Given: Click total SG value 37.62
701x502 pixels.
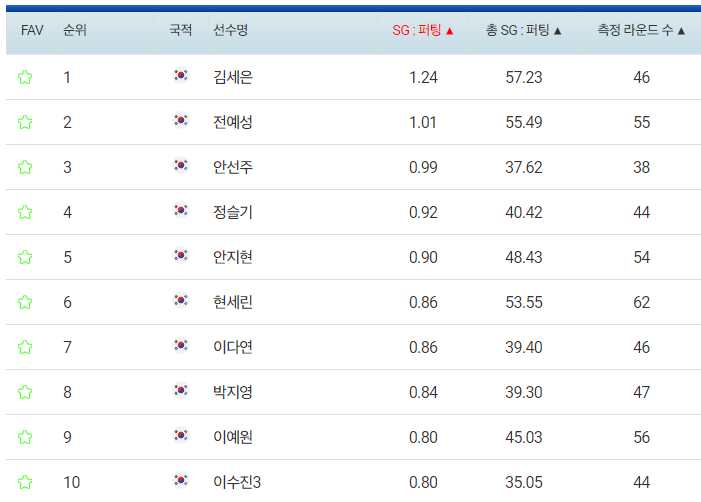Looking at the screenshot, I should click(524, 167).
